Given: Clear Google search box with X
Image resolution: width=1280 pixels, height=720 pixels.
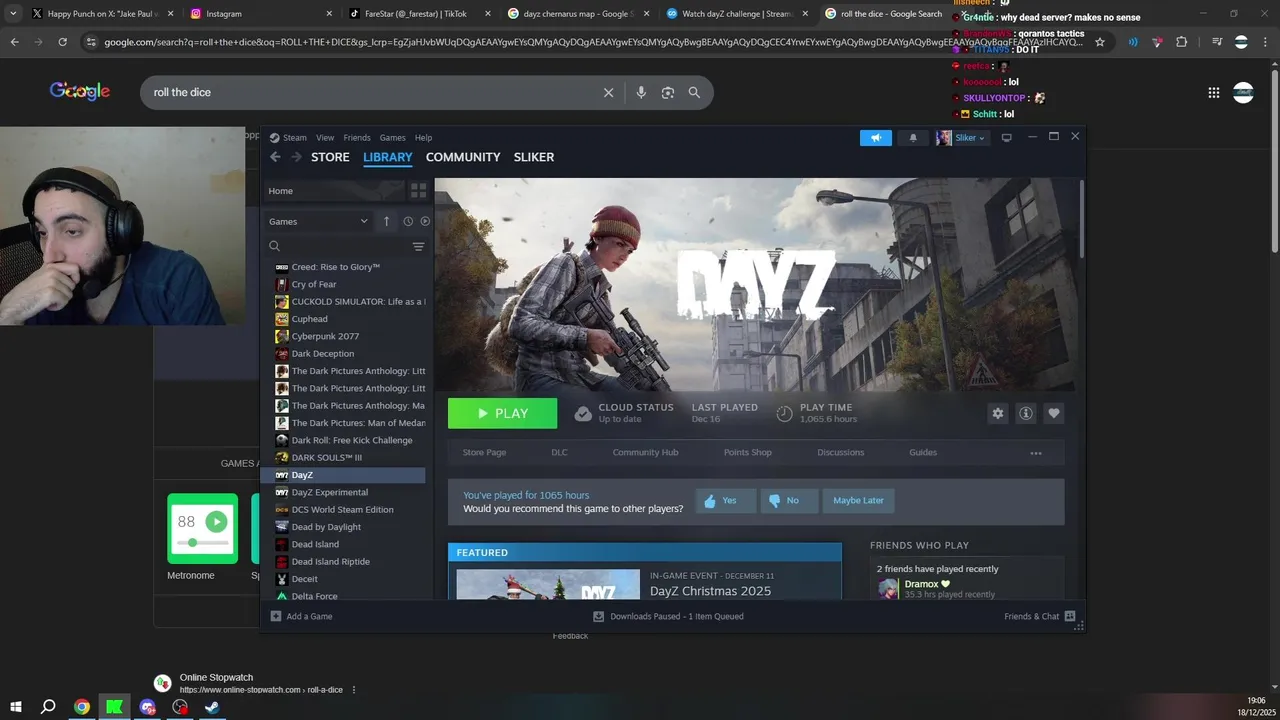Looking at the screenshot, I should point(608,92).
